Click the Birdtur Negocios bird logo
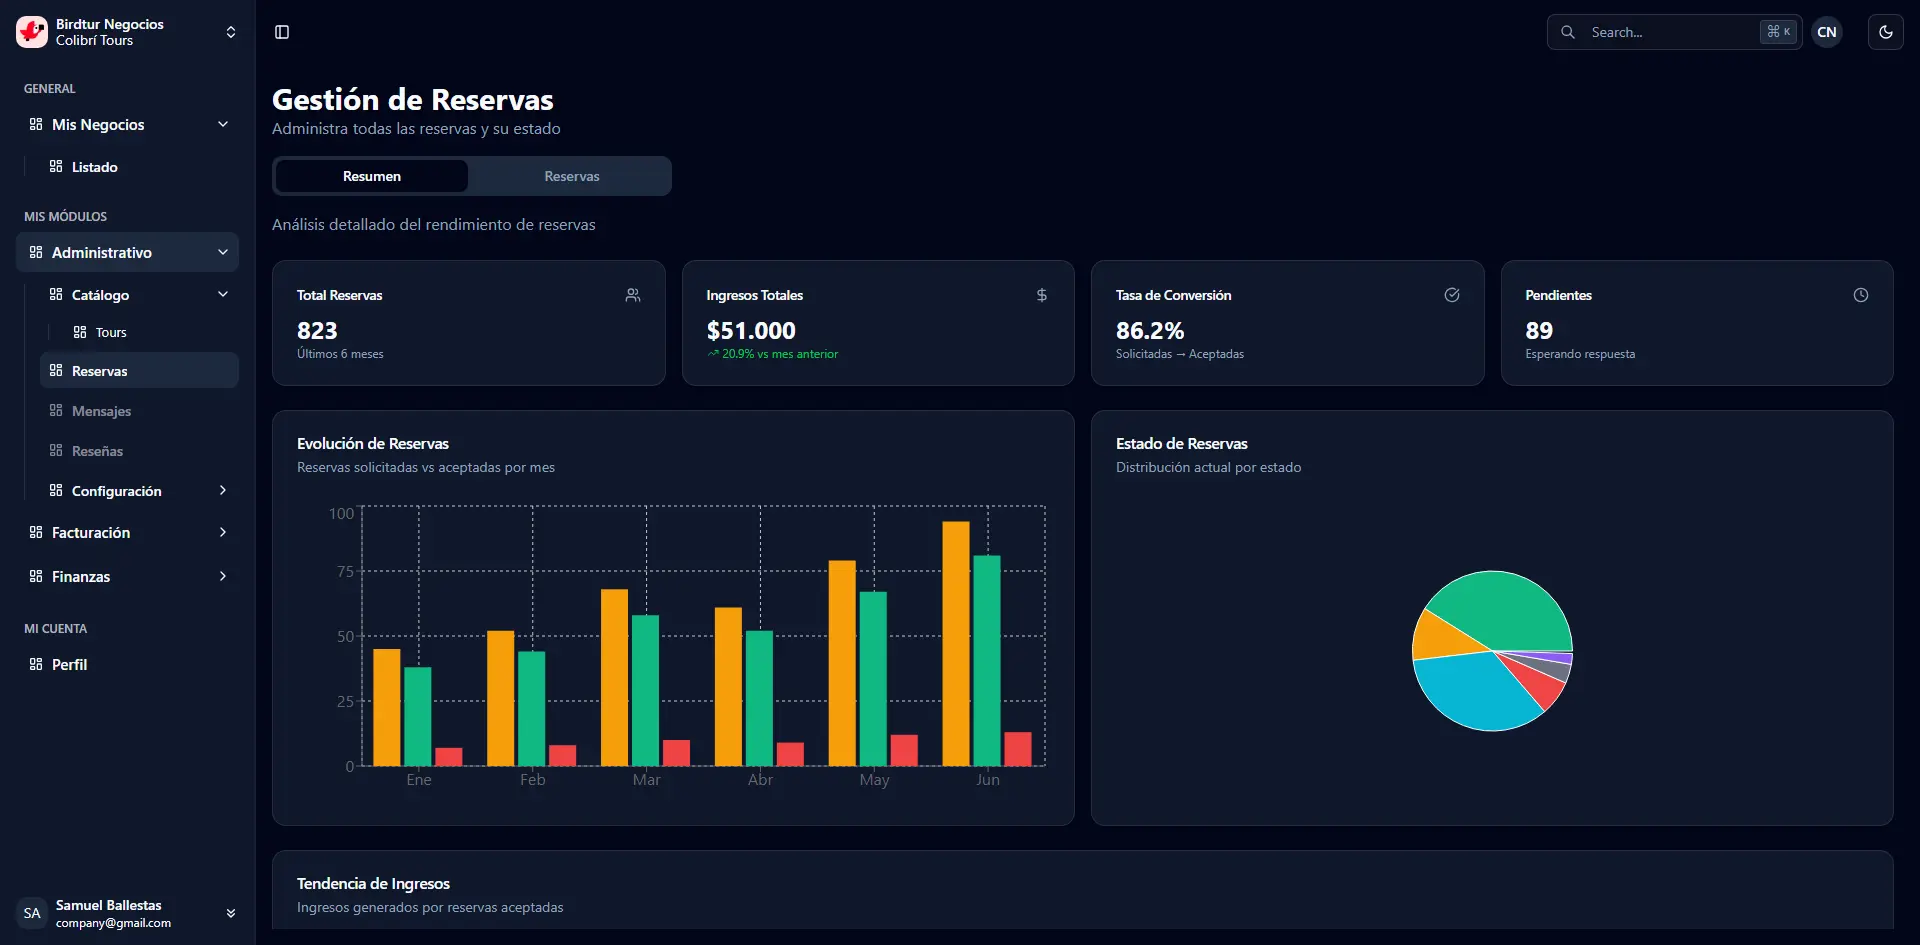Viewport: 1920px width, 945px height. [x=32, y=32]
